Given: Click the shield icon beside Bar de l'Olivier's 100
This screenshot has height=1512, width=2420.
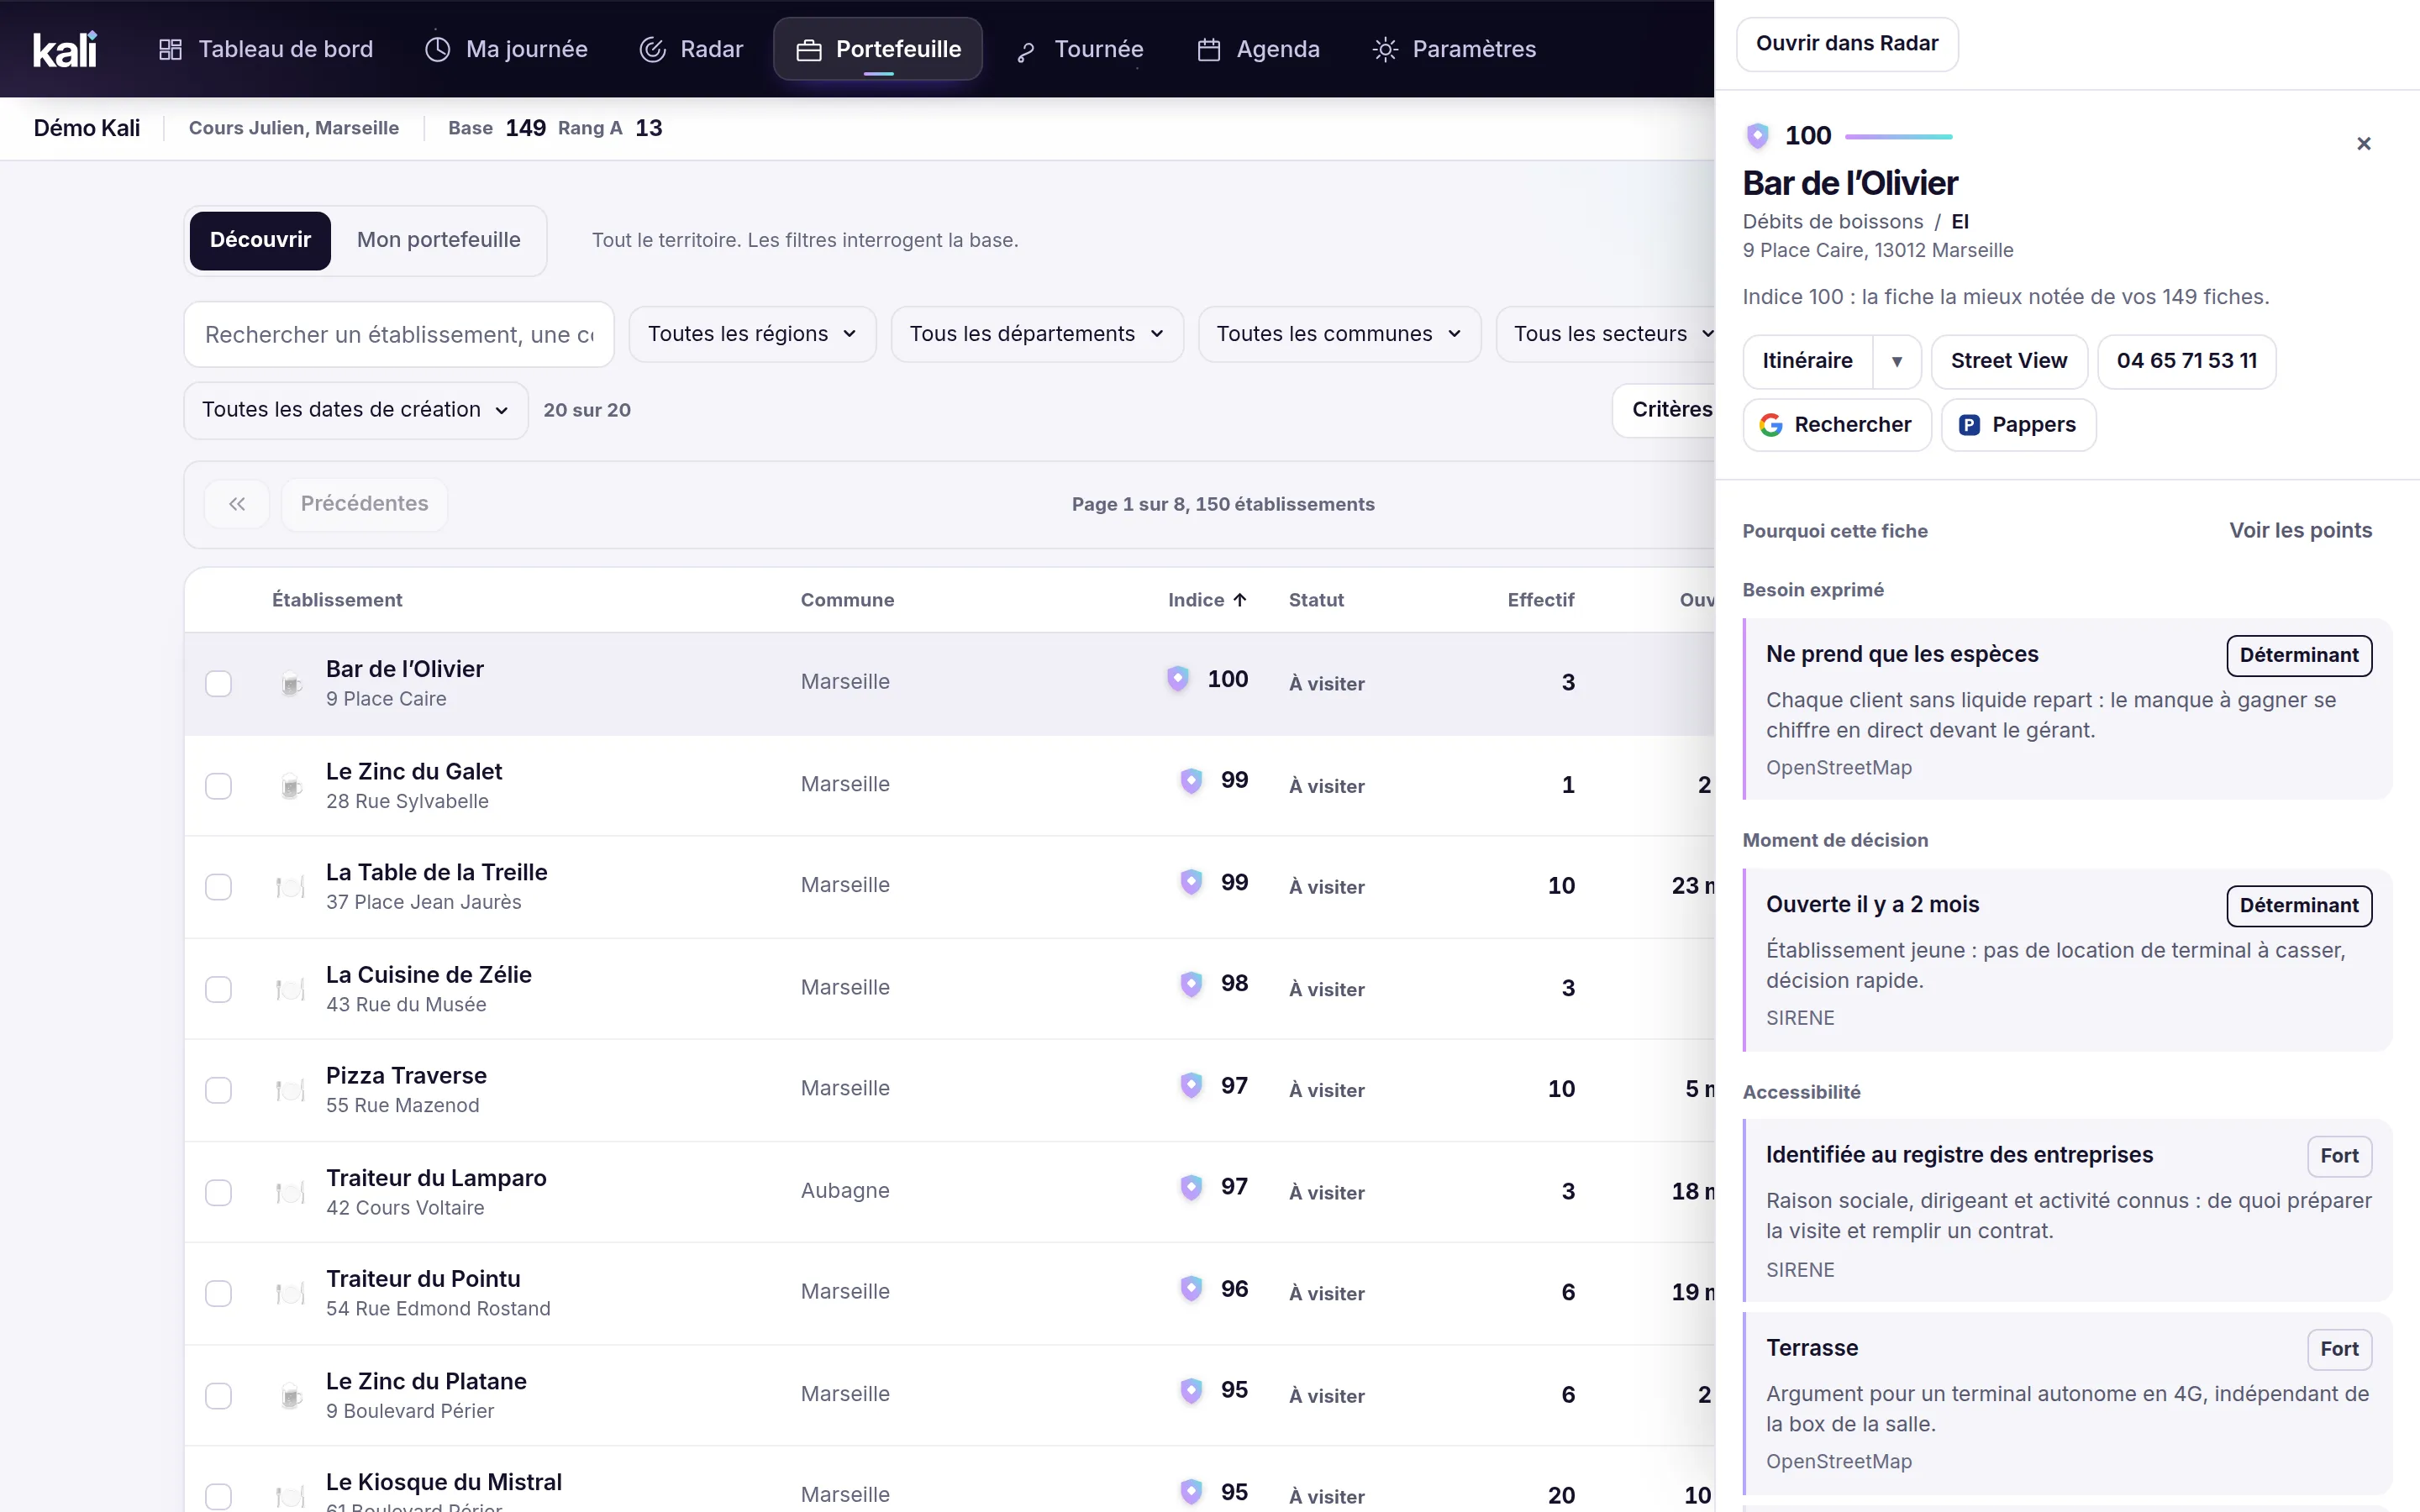Looking at the screenshot, I should [1178, 679].
